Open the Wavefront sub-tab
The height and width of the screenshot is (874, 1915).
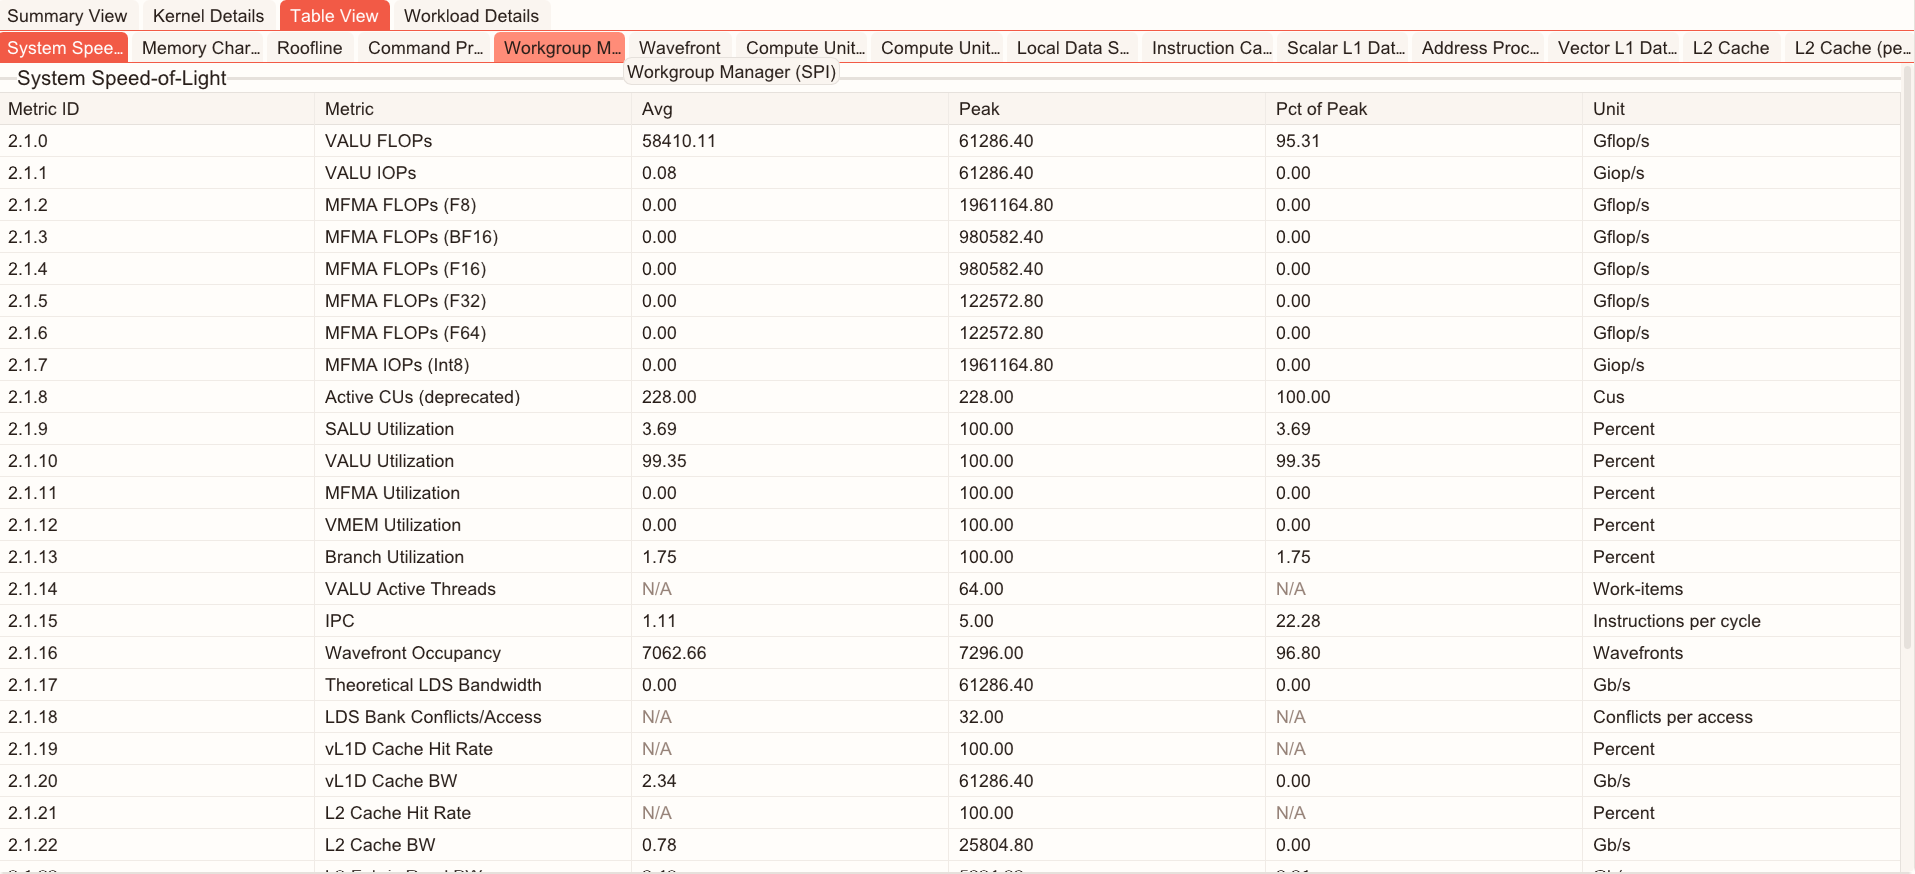(679, 48)
